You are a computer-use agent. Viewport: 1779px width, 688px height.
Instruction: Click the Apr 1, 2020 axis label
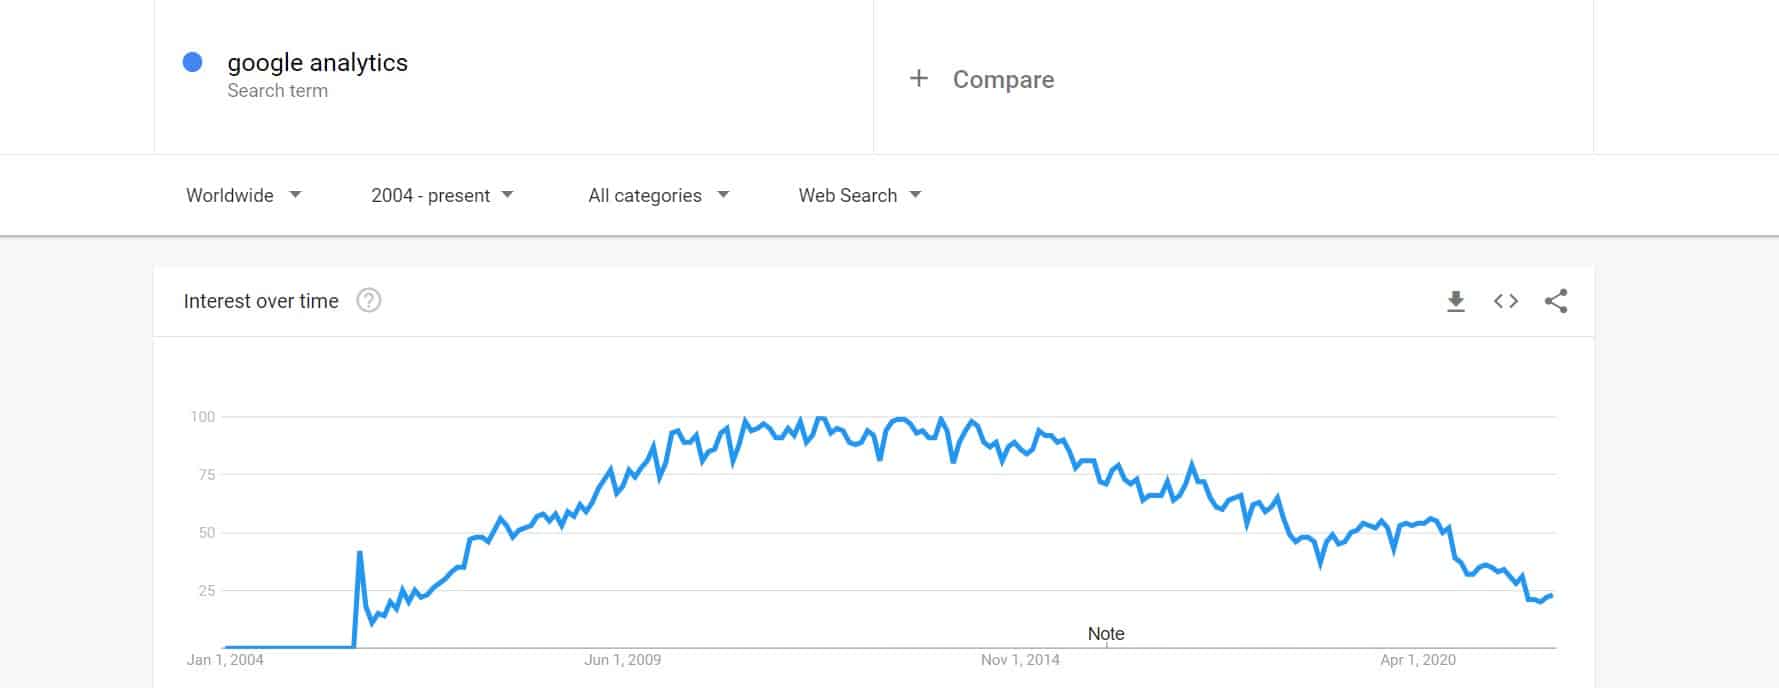[x=1418, y=660]
